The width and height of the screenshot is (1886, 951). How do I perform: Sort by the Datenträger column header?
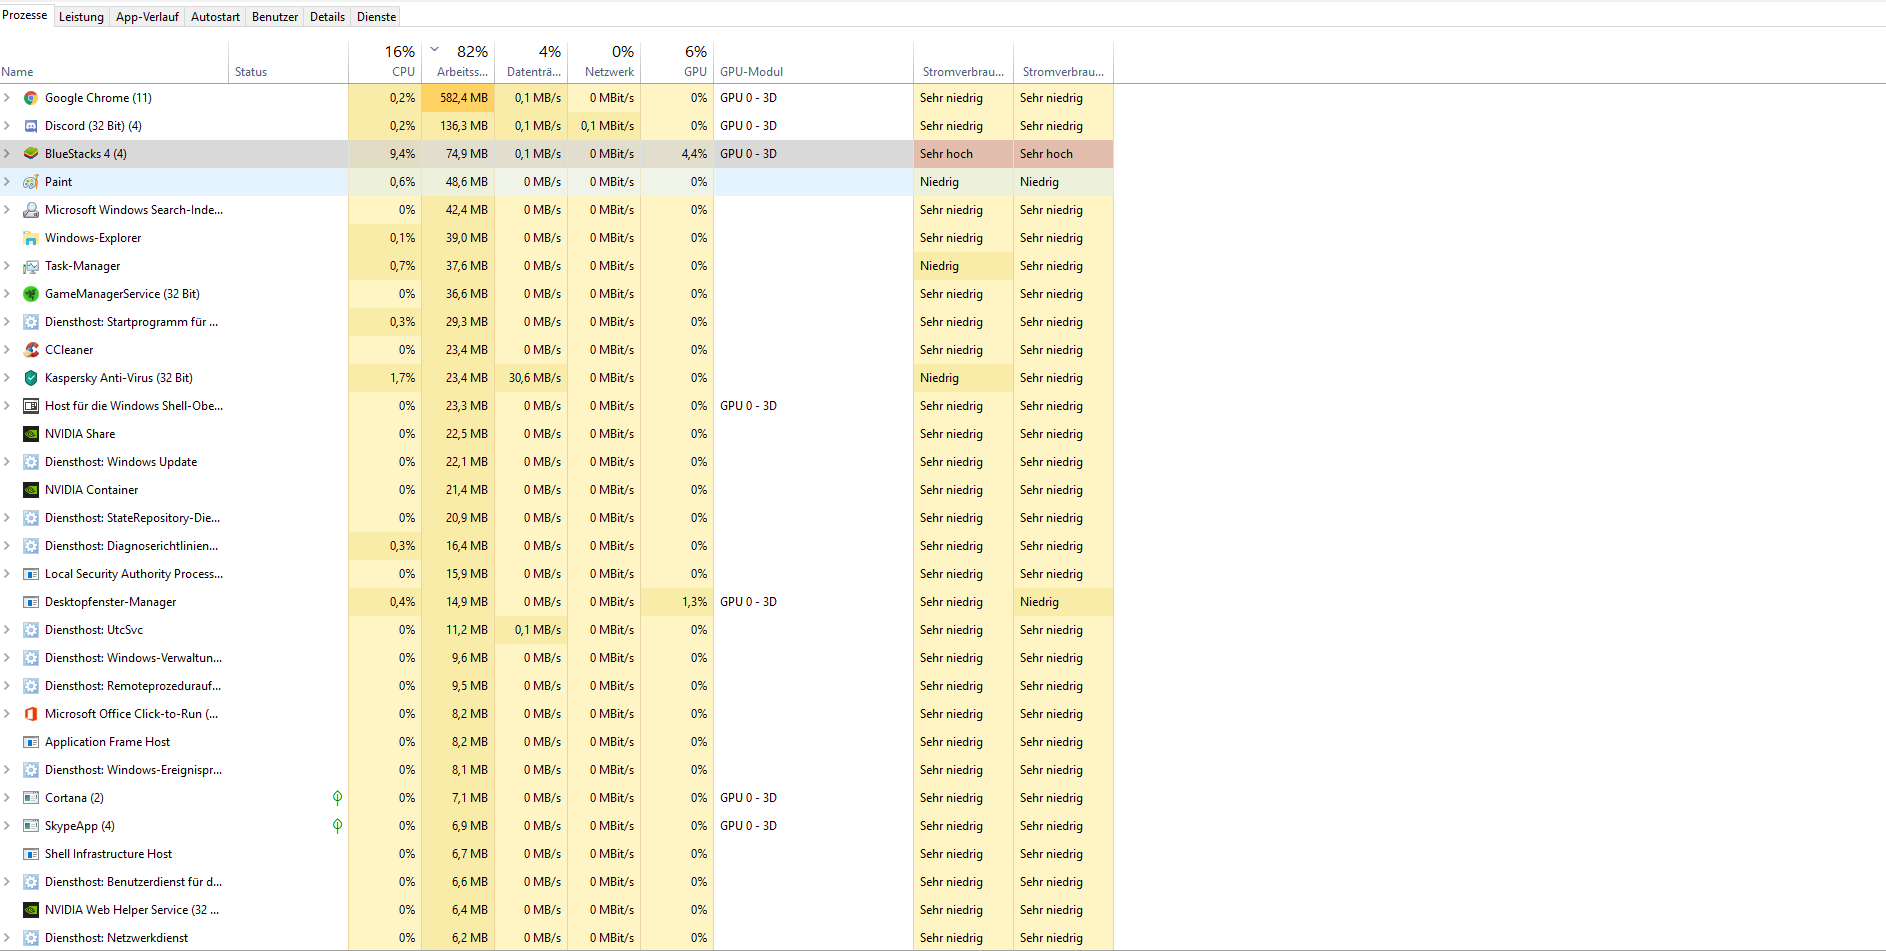click(531, 63)
